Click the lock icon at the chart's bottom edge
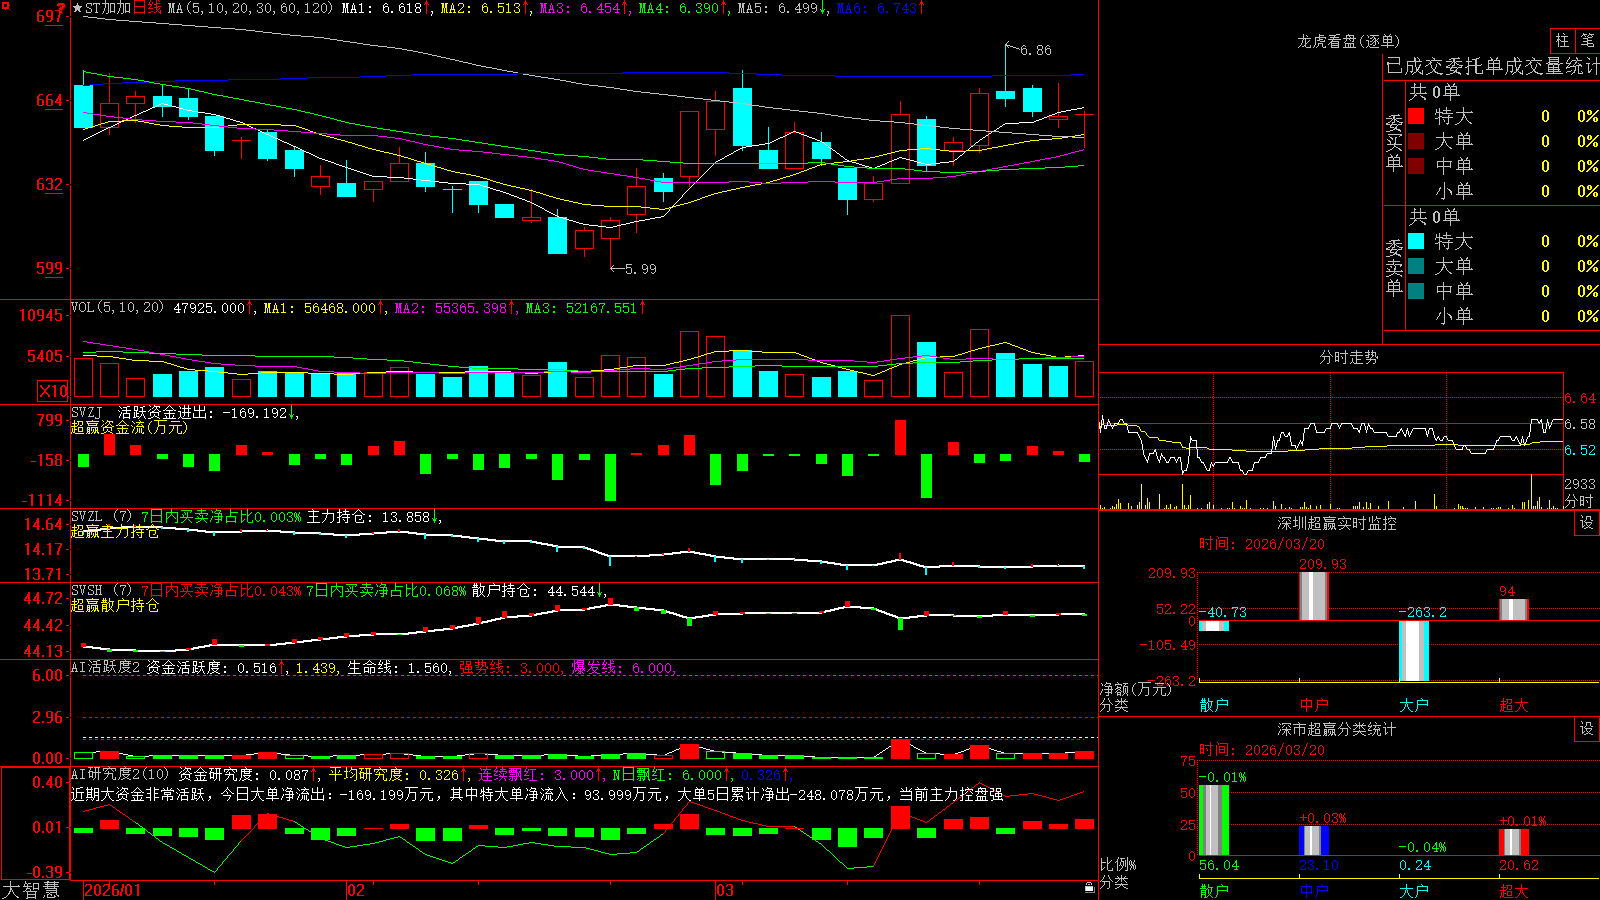1600x900 pixels. point(1089,887)
